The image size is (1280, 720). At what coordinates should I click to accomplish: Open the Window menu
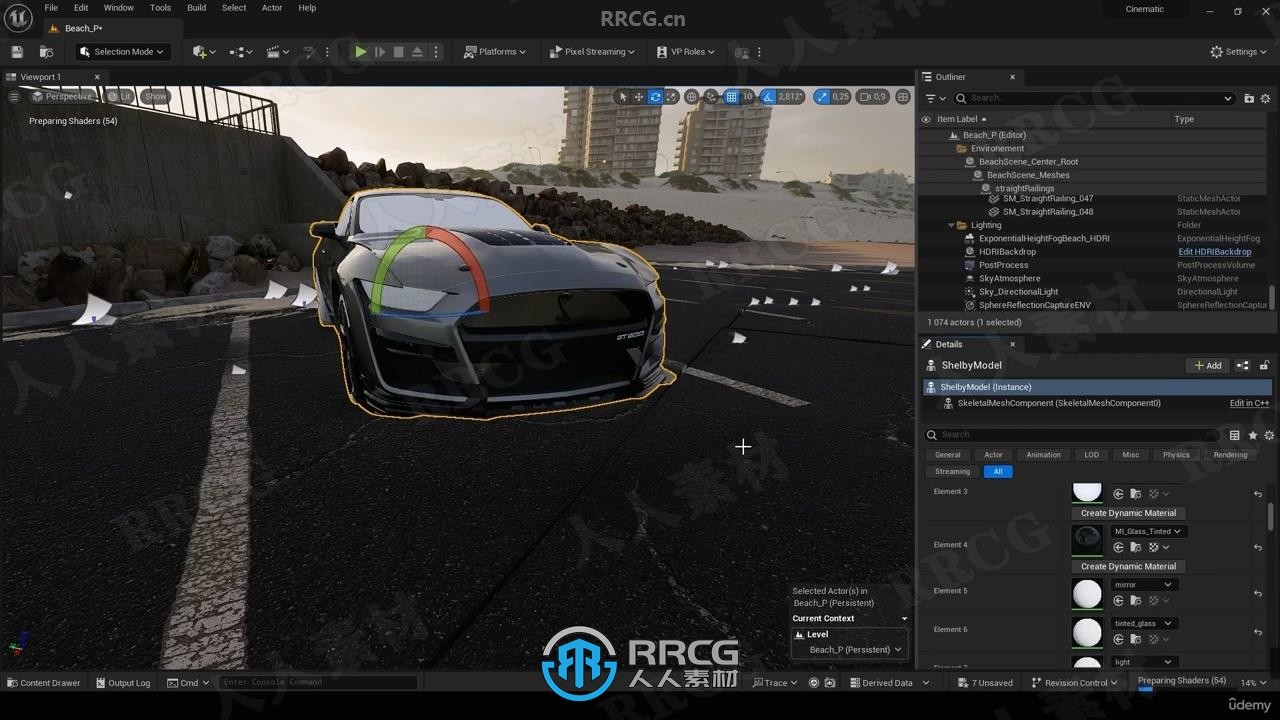pos(118,8)
